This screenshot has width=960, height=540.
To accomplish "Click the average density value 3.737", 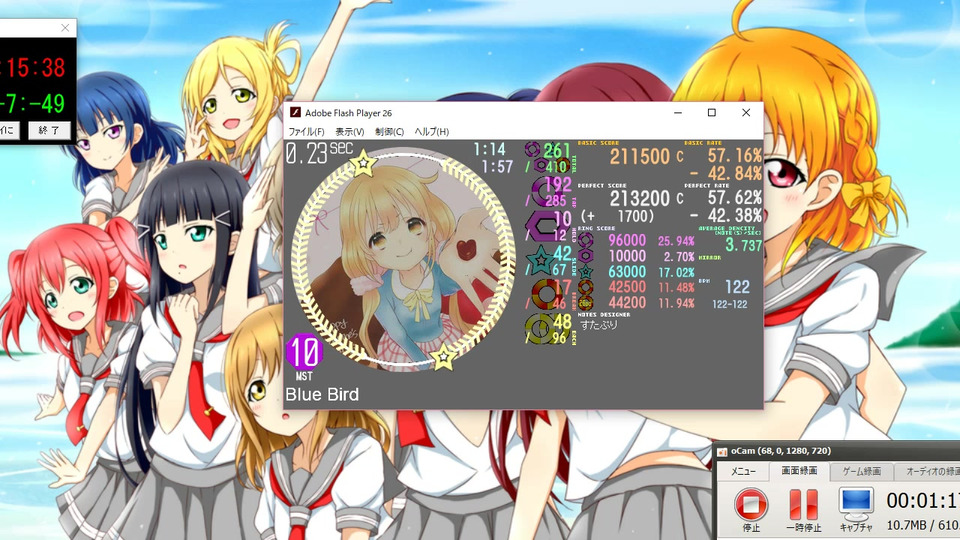I will 744,246.
